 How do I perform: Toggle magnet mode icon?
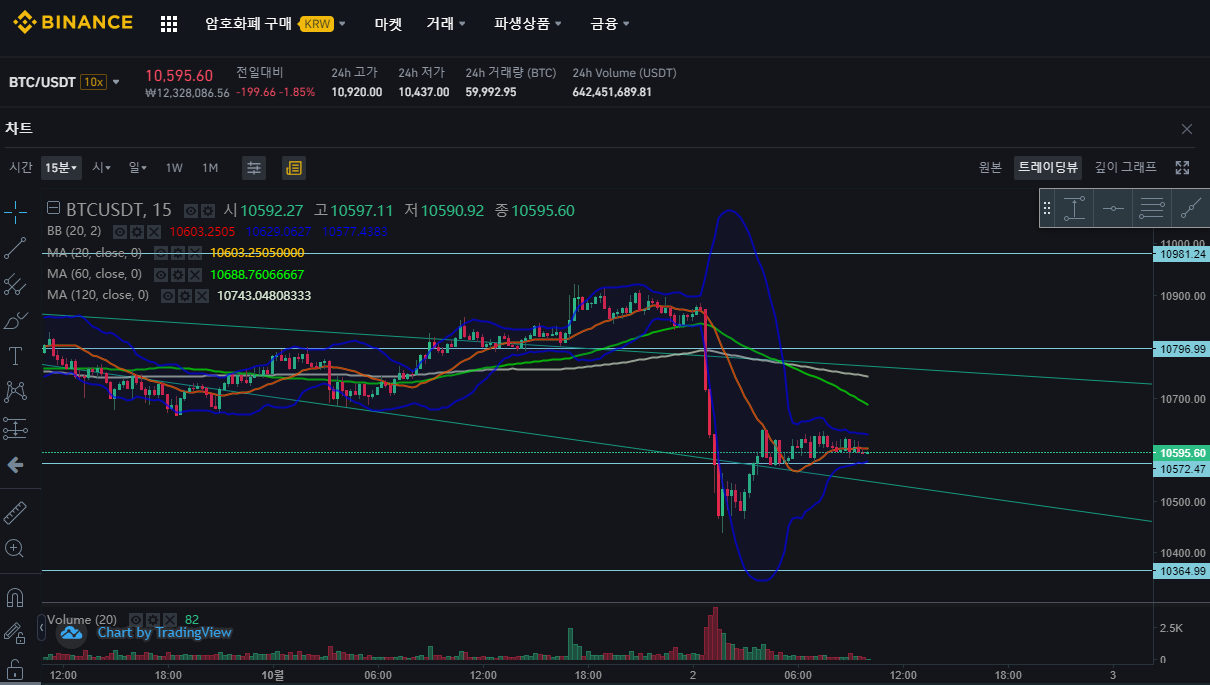[15, 597]
